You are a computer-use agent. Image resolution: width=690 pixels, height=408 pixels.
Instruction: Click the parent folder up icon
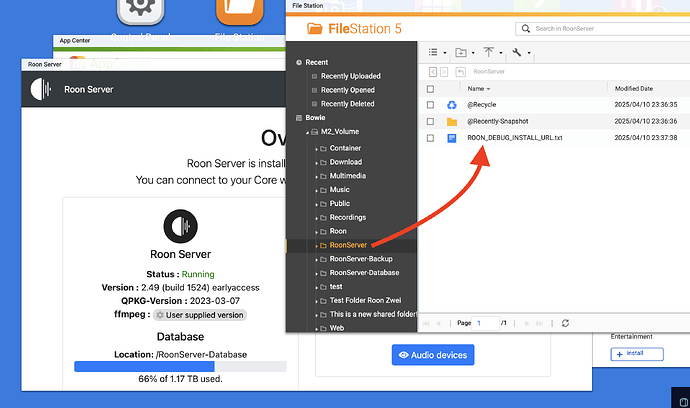click(x=461, y=72)
